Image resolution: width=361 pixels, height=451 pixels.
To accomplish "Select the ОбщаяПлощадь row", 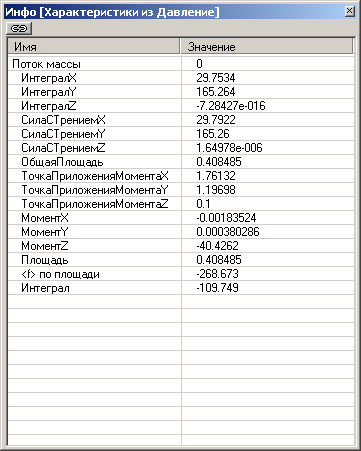I will click(x=181, y=162).
